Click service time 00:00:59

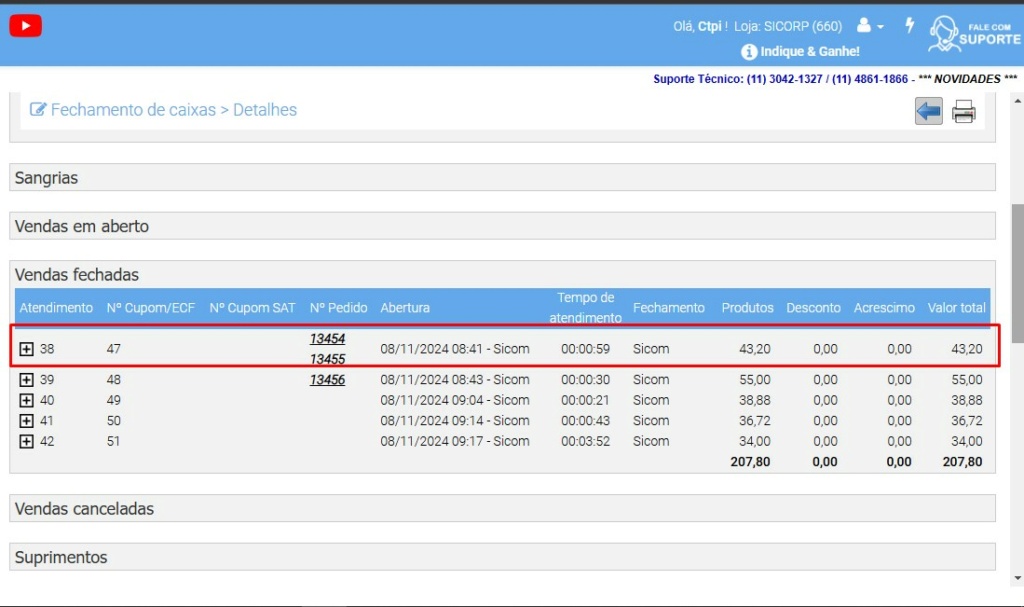click(x=585, y=349)
